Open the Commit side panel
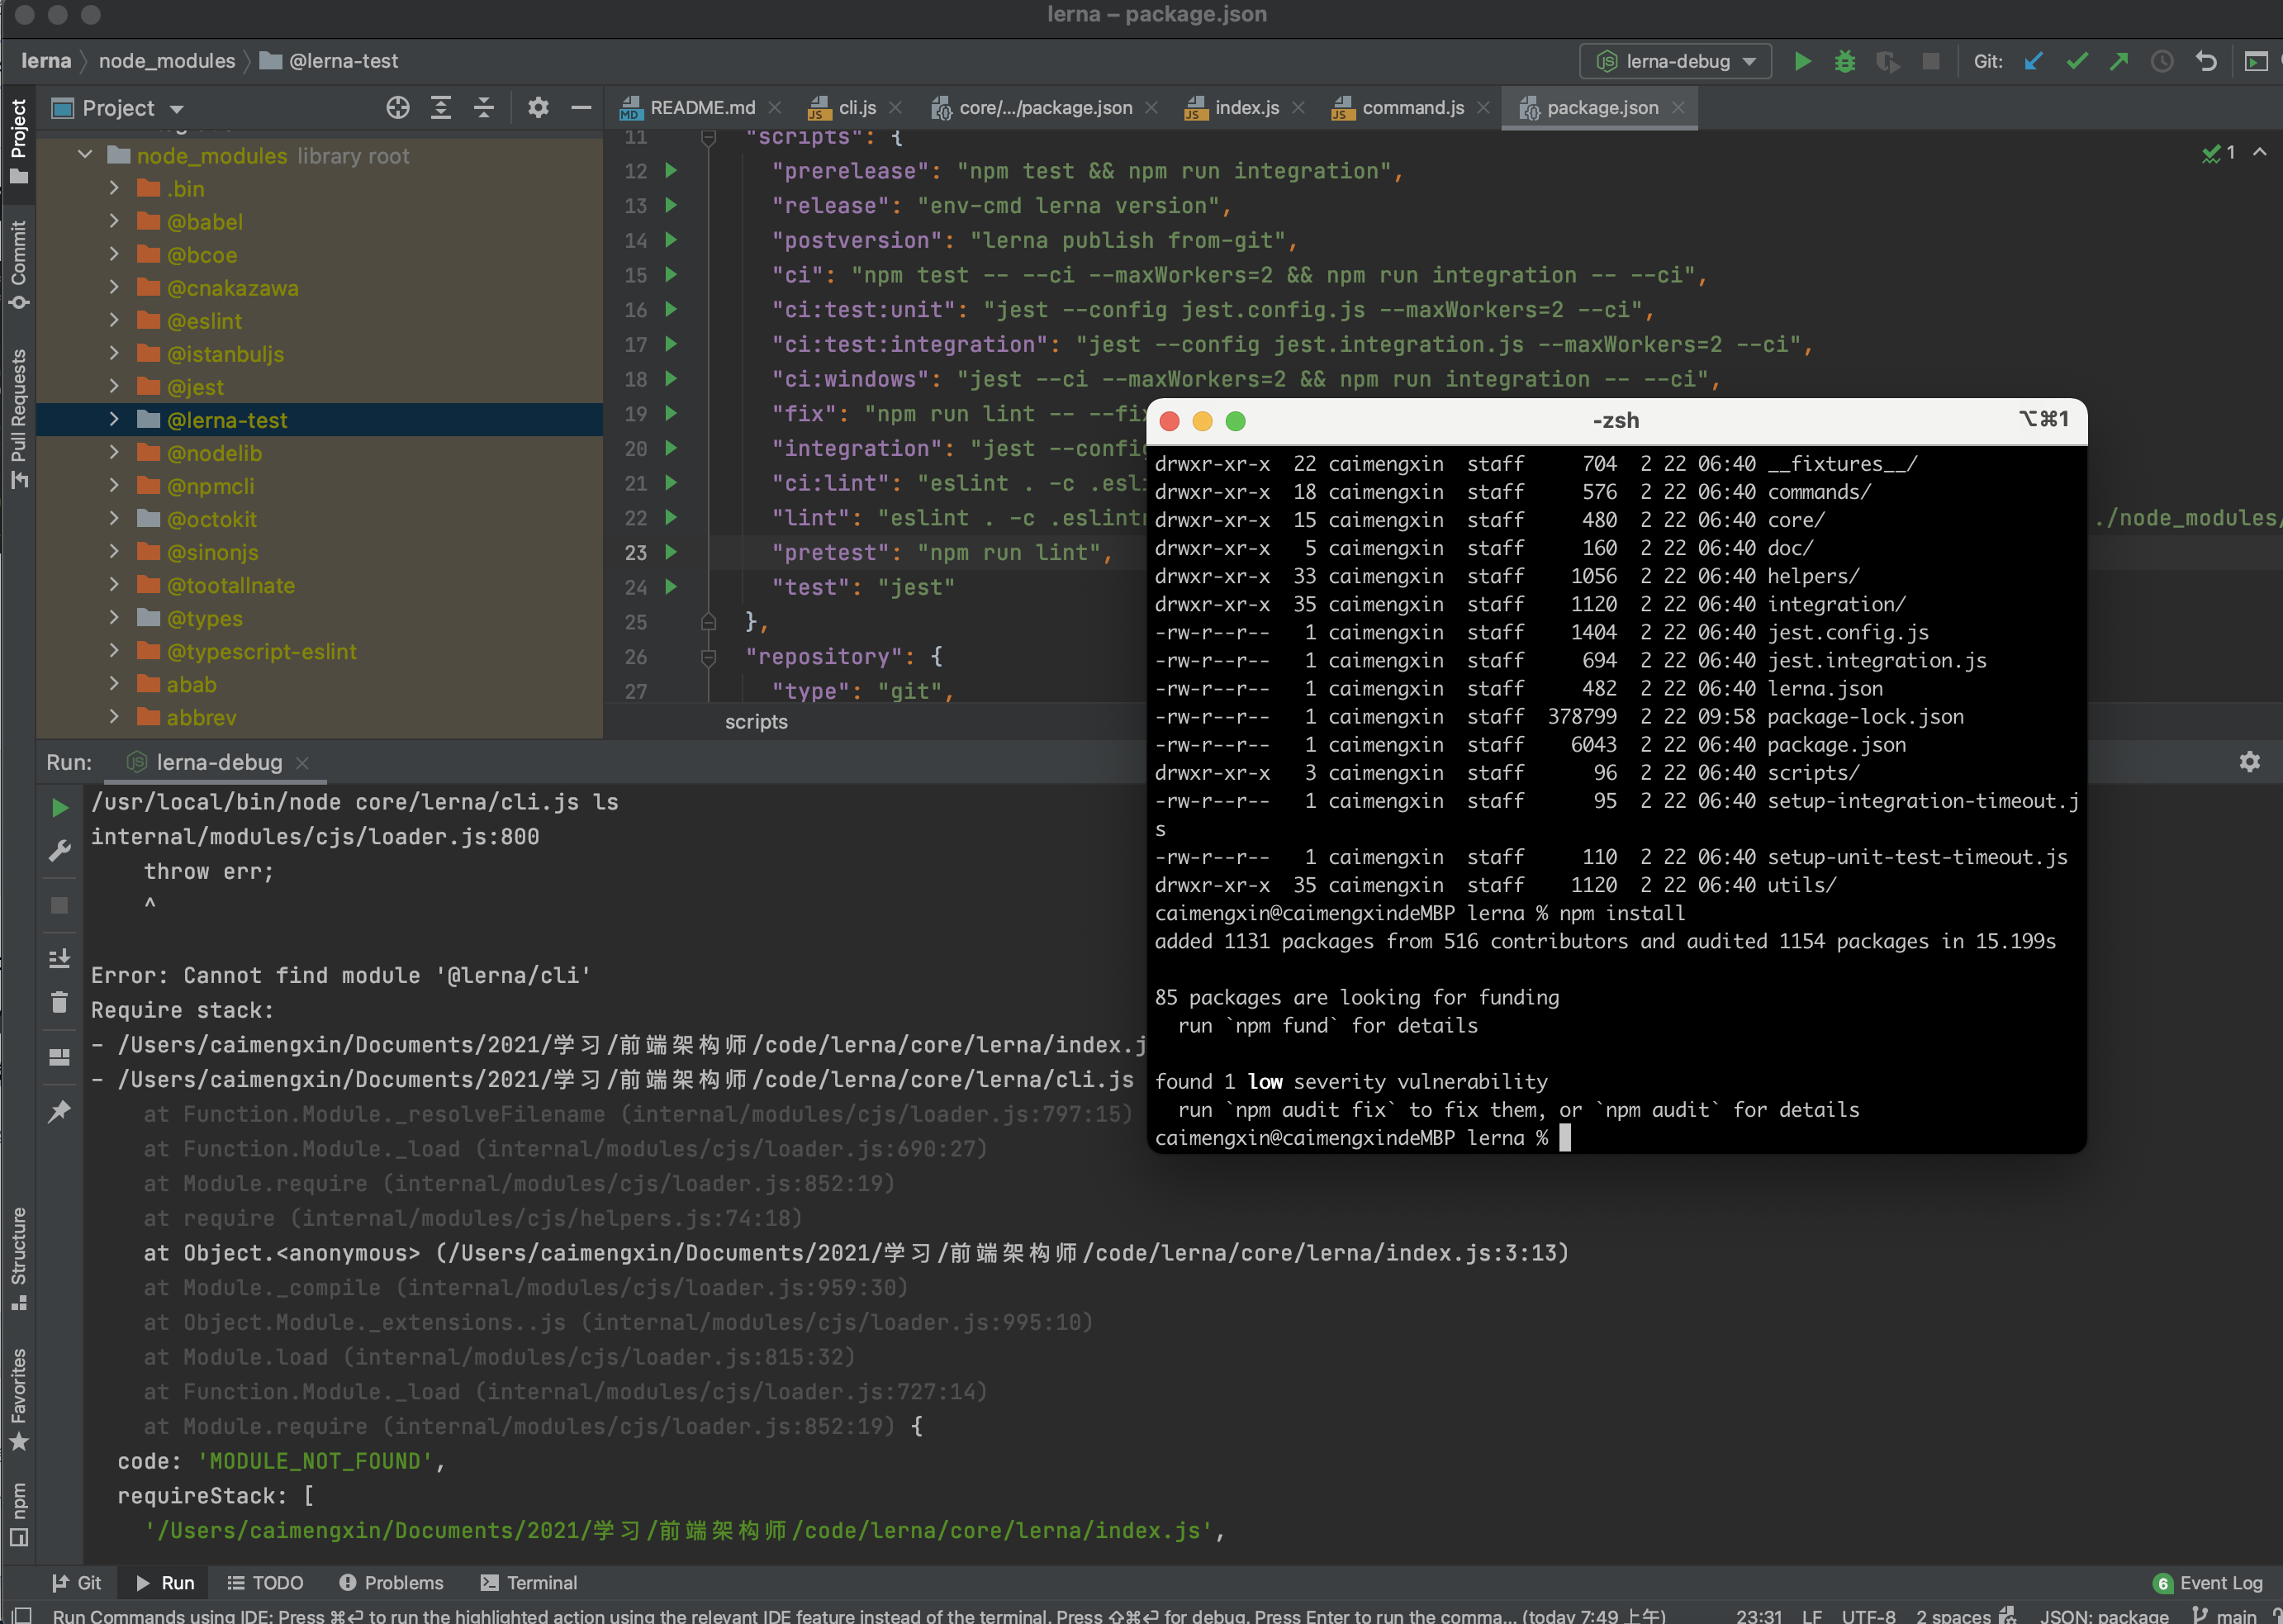 (18, 265)
